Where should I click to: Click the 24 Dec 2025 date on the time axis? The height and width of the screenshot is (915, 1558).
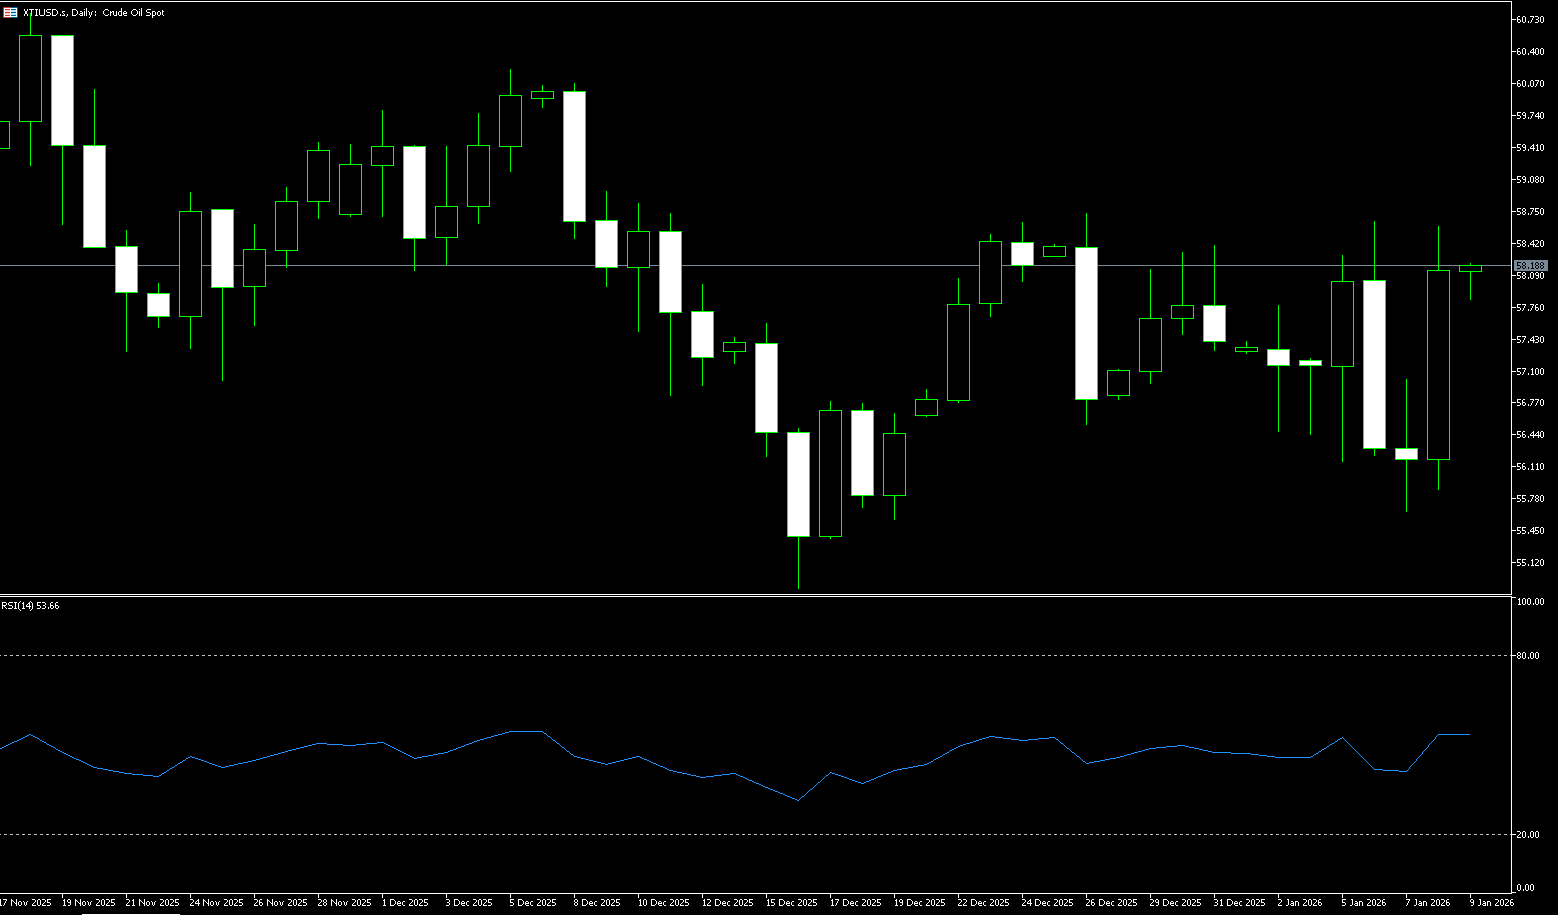1046,903
